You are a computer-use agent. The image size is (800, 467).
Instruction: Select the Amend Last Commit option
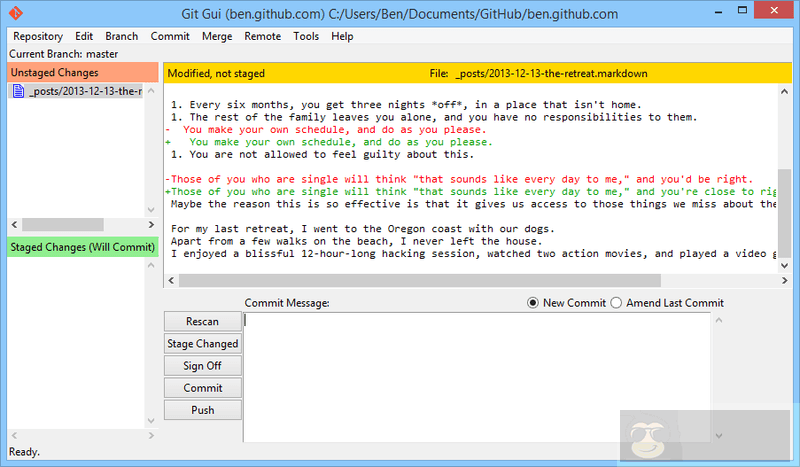point(616,303)
